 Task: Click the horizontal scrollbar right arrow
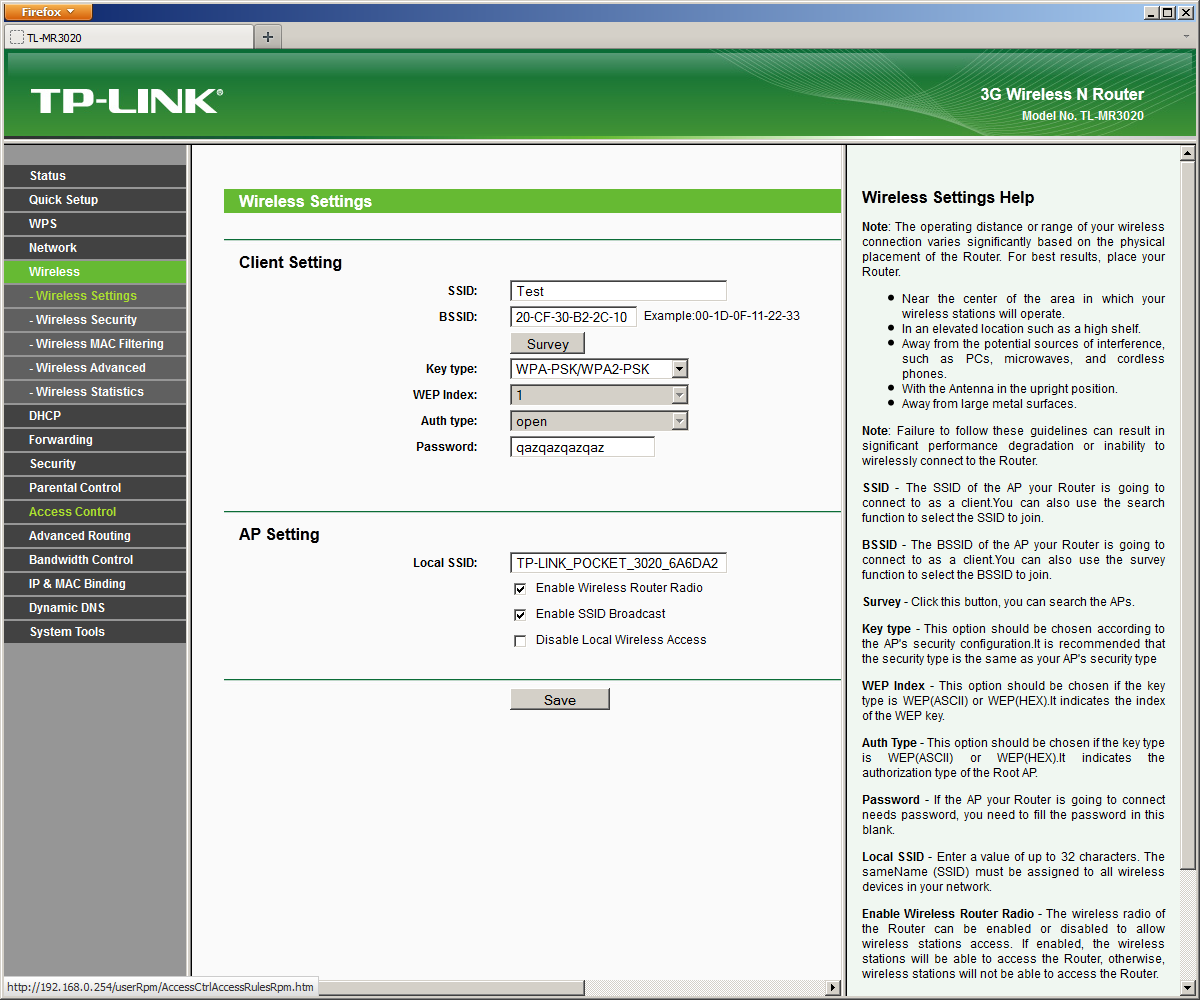pyautogui.click(x=833, y=988)
